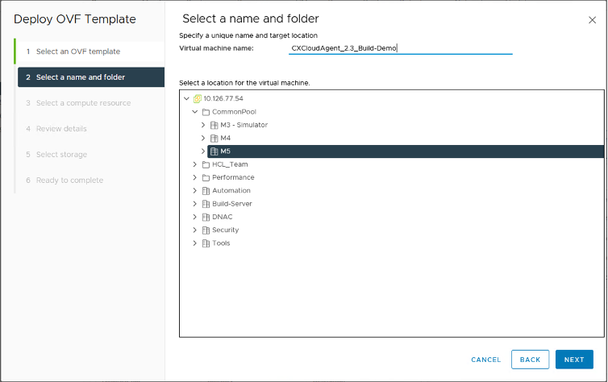The image size is (608, 382).
Task: Click the DNAC datacenter icon
Action: pos(206,217)
